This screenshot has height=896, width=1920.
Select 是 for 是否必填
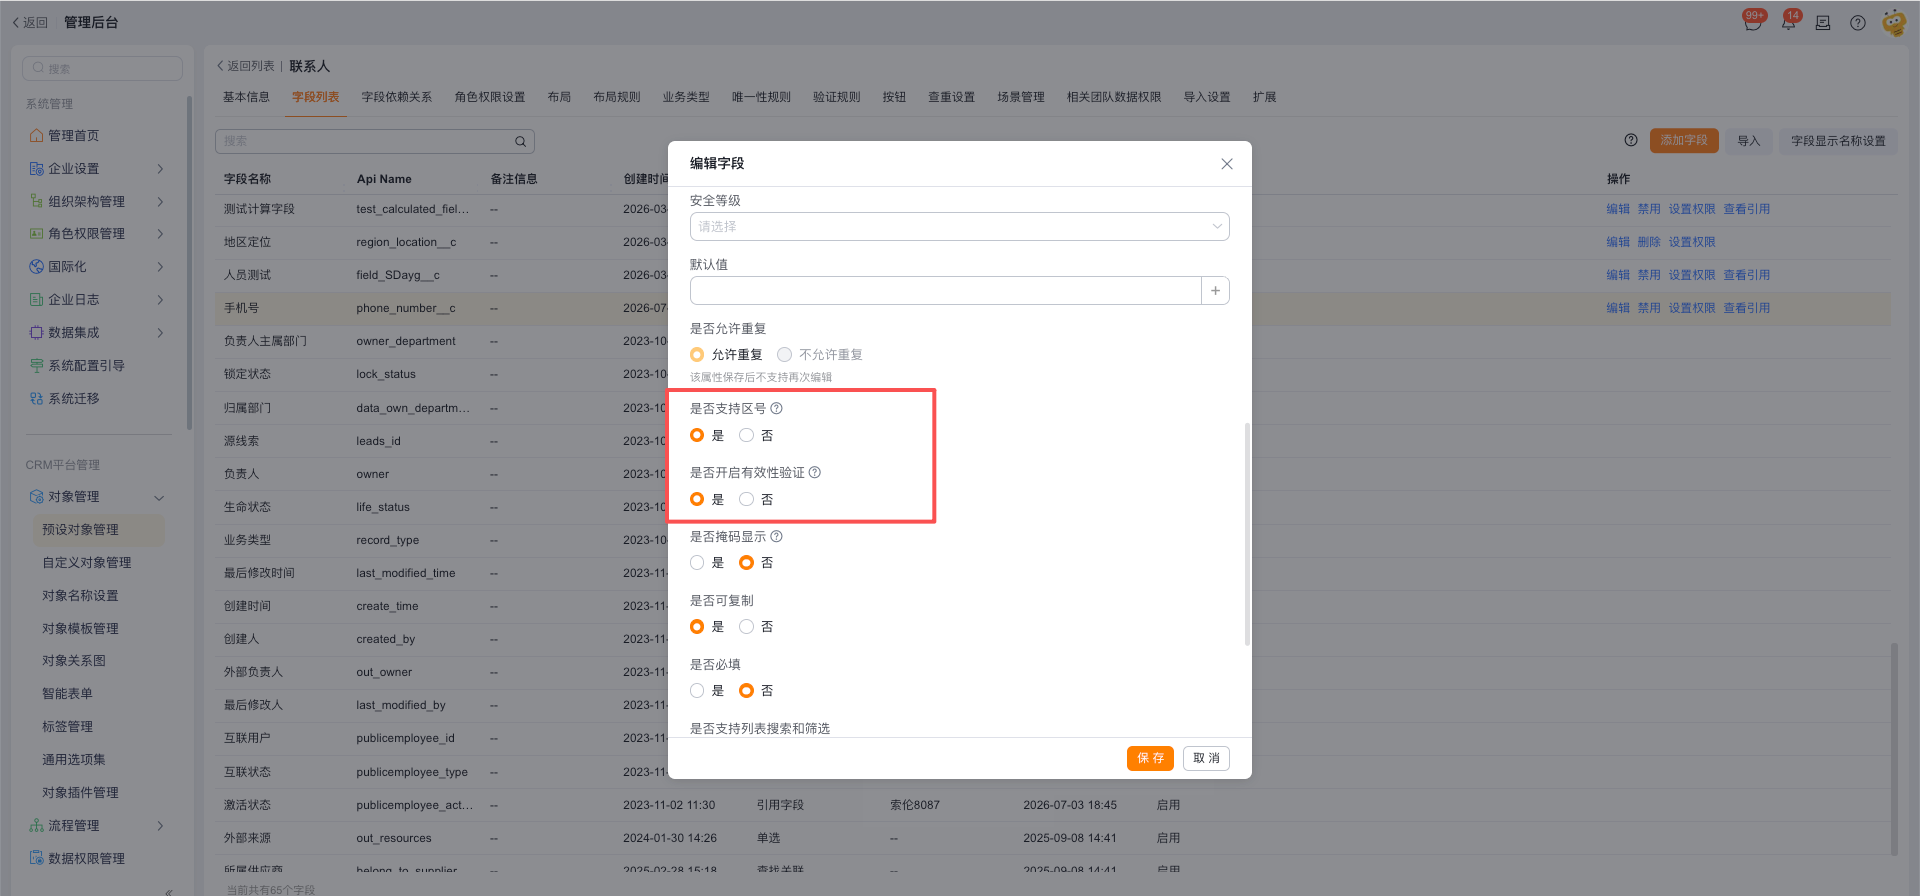pyautogui.click(x=697, y=691)
